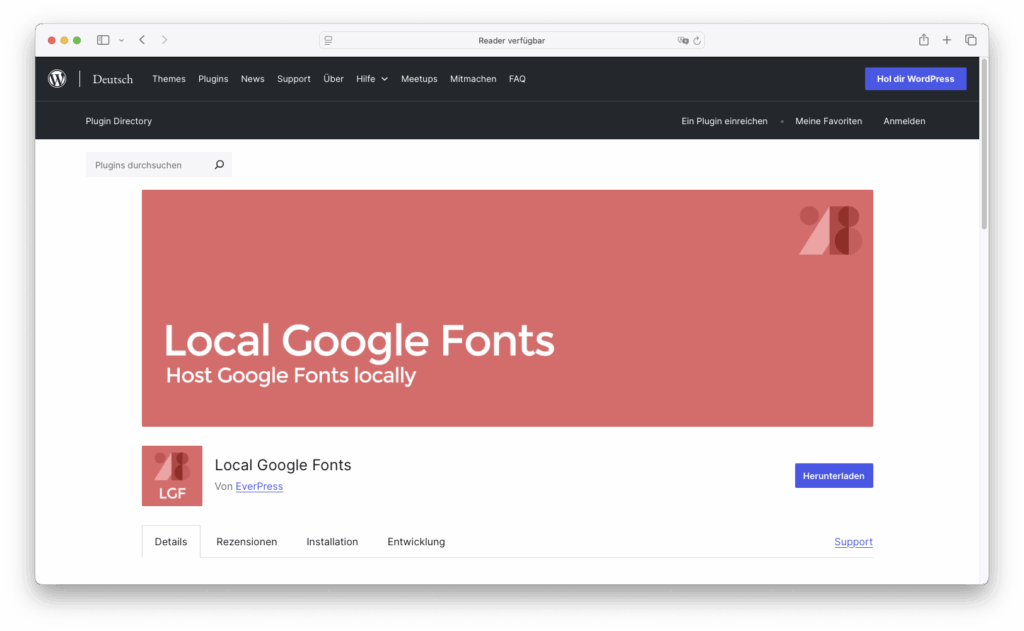Screen dimensions: 1024x631
Task: Open the Über menu item
Action: (333, 79)
